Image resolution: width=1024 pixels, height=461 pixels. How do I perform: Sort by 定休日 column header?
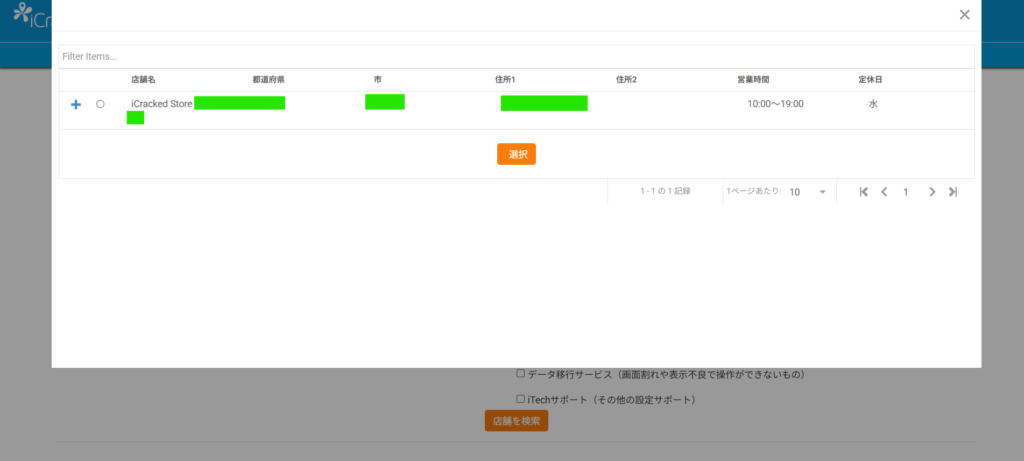coord(871,80)
